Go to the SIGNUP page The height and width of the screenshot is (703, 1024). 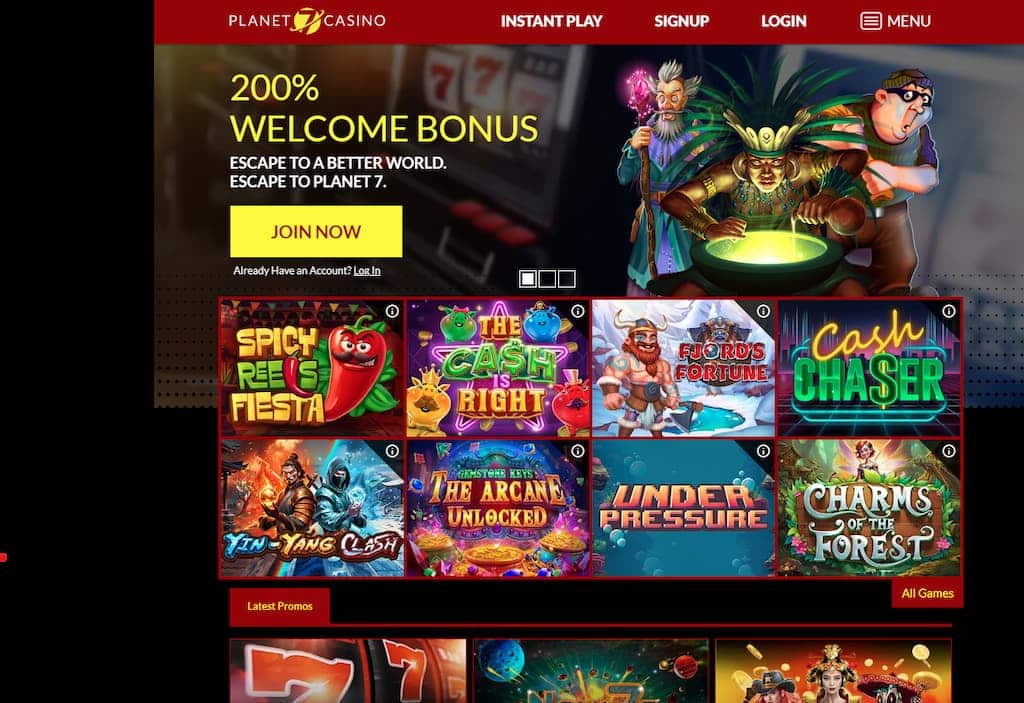(681, 21)
